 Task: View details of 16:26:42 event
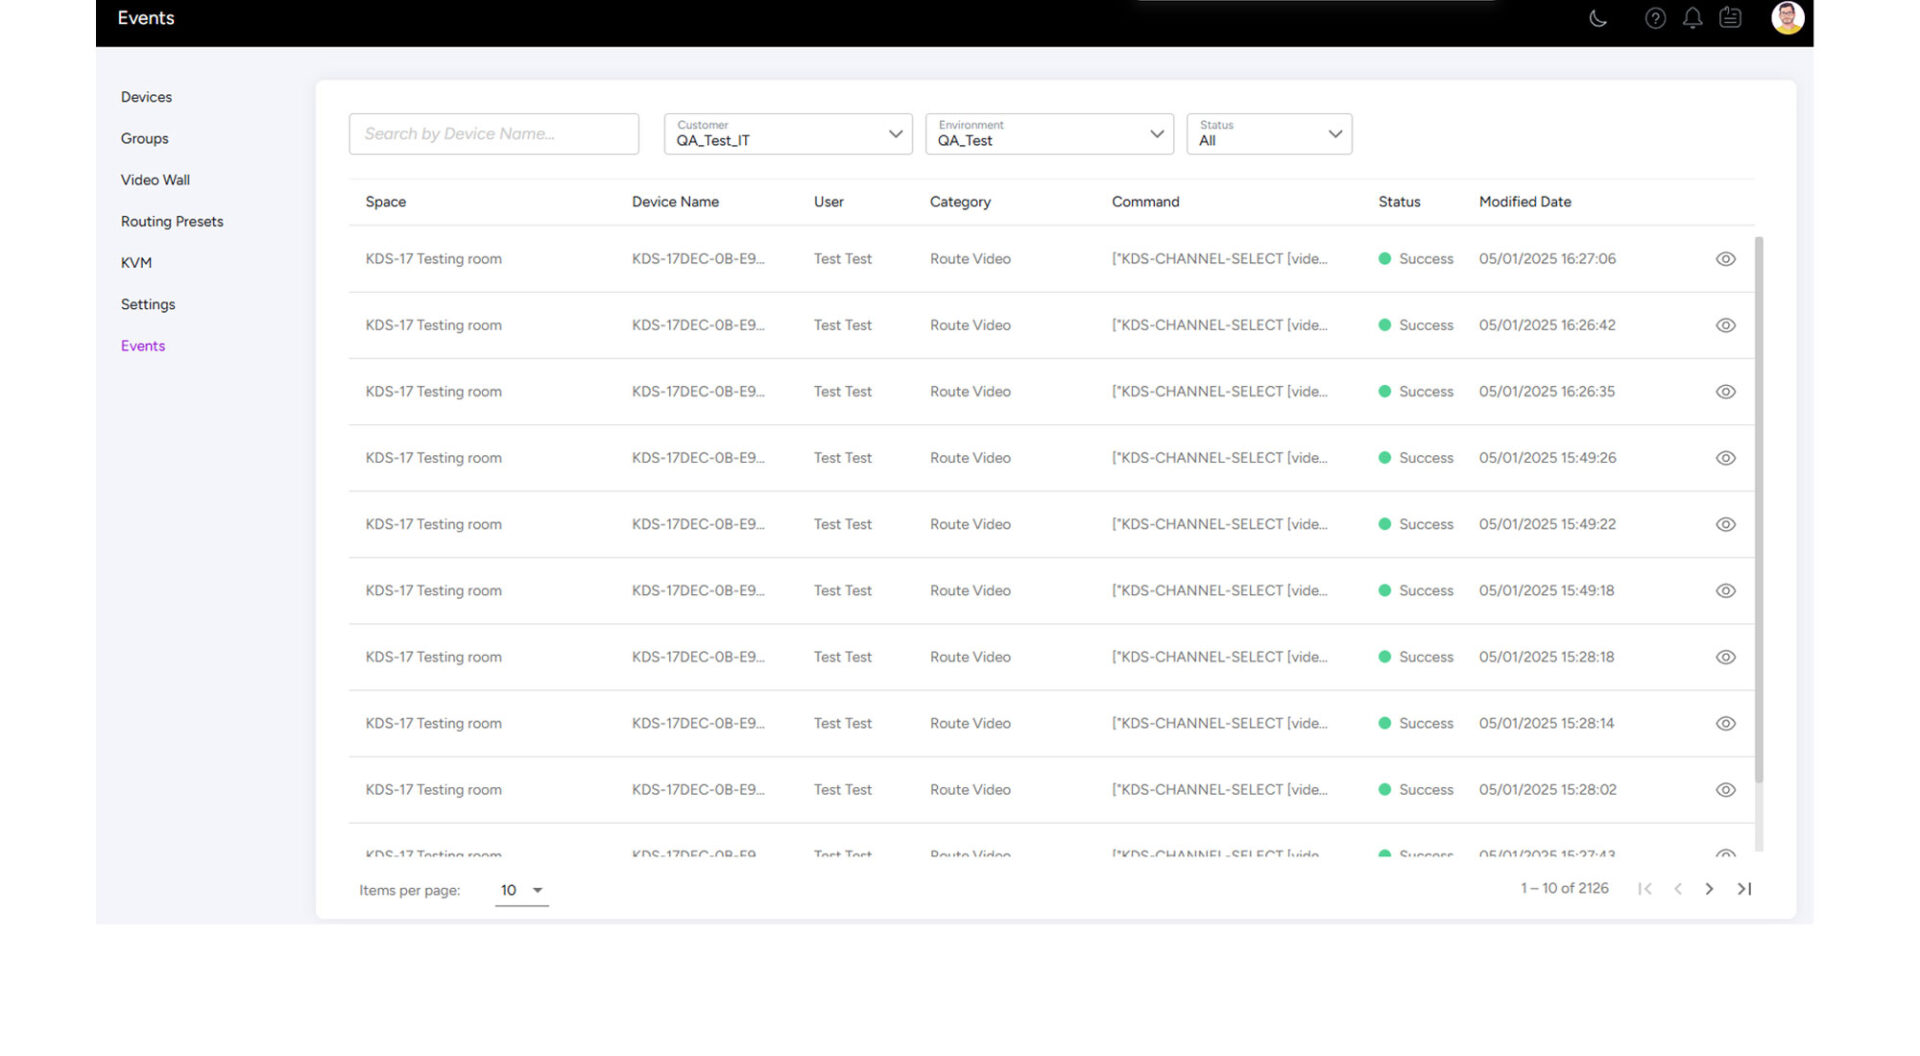pos(1725,325)
